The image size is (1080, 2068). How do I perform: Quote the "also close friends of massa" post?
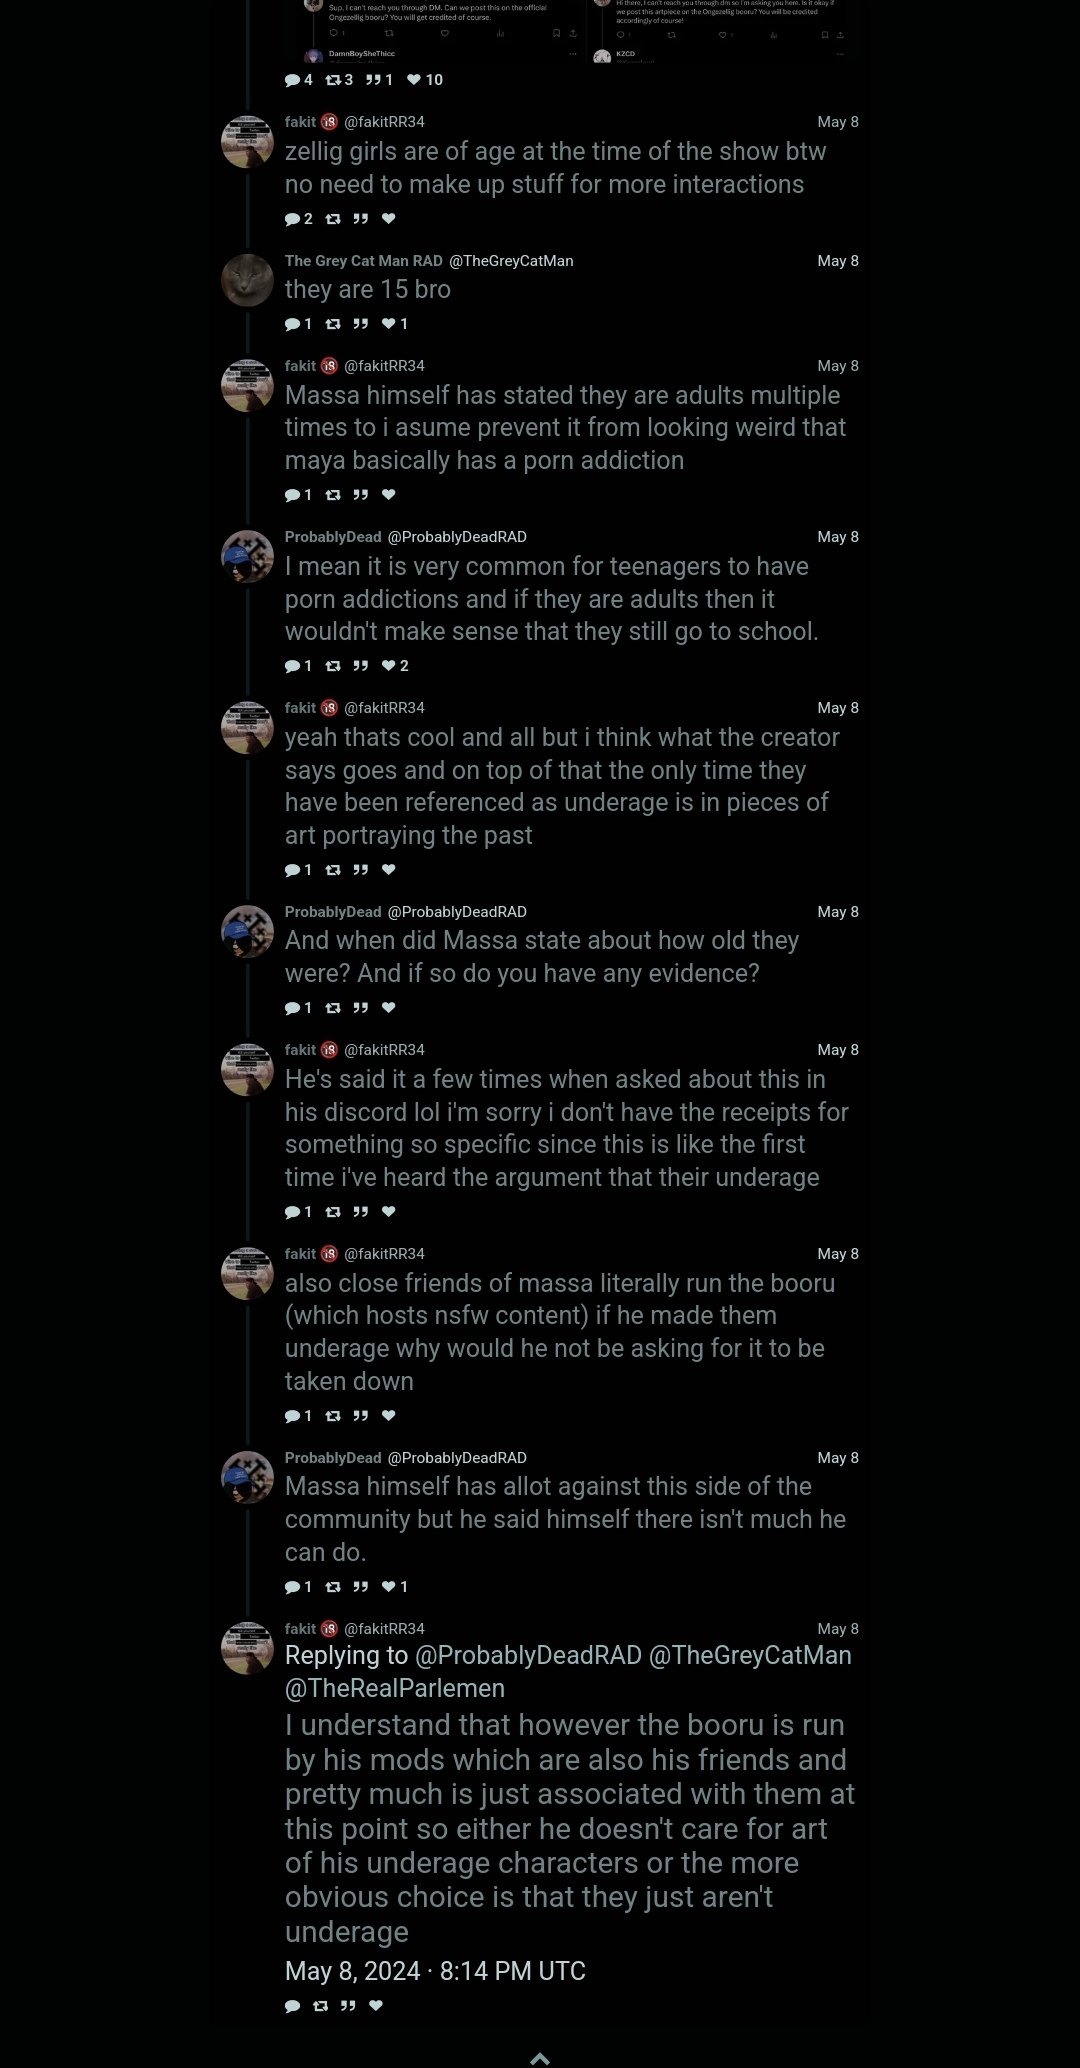pos(361,1416)
